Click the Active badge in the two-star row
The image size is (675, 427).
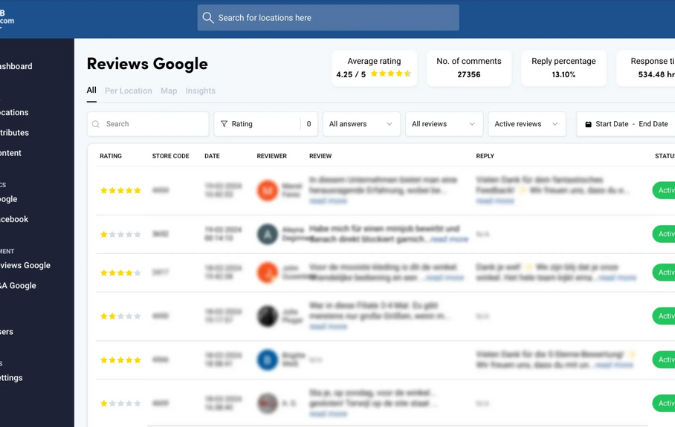(664, 316)
